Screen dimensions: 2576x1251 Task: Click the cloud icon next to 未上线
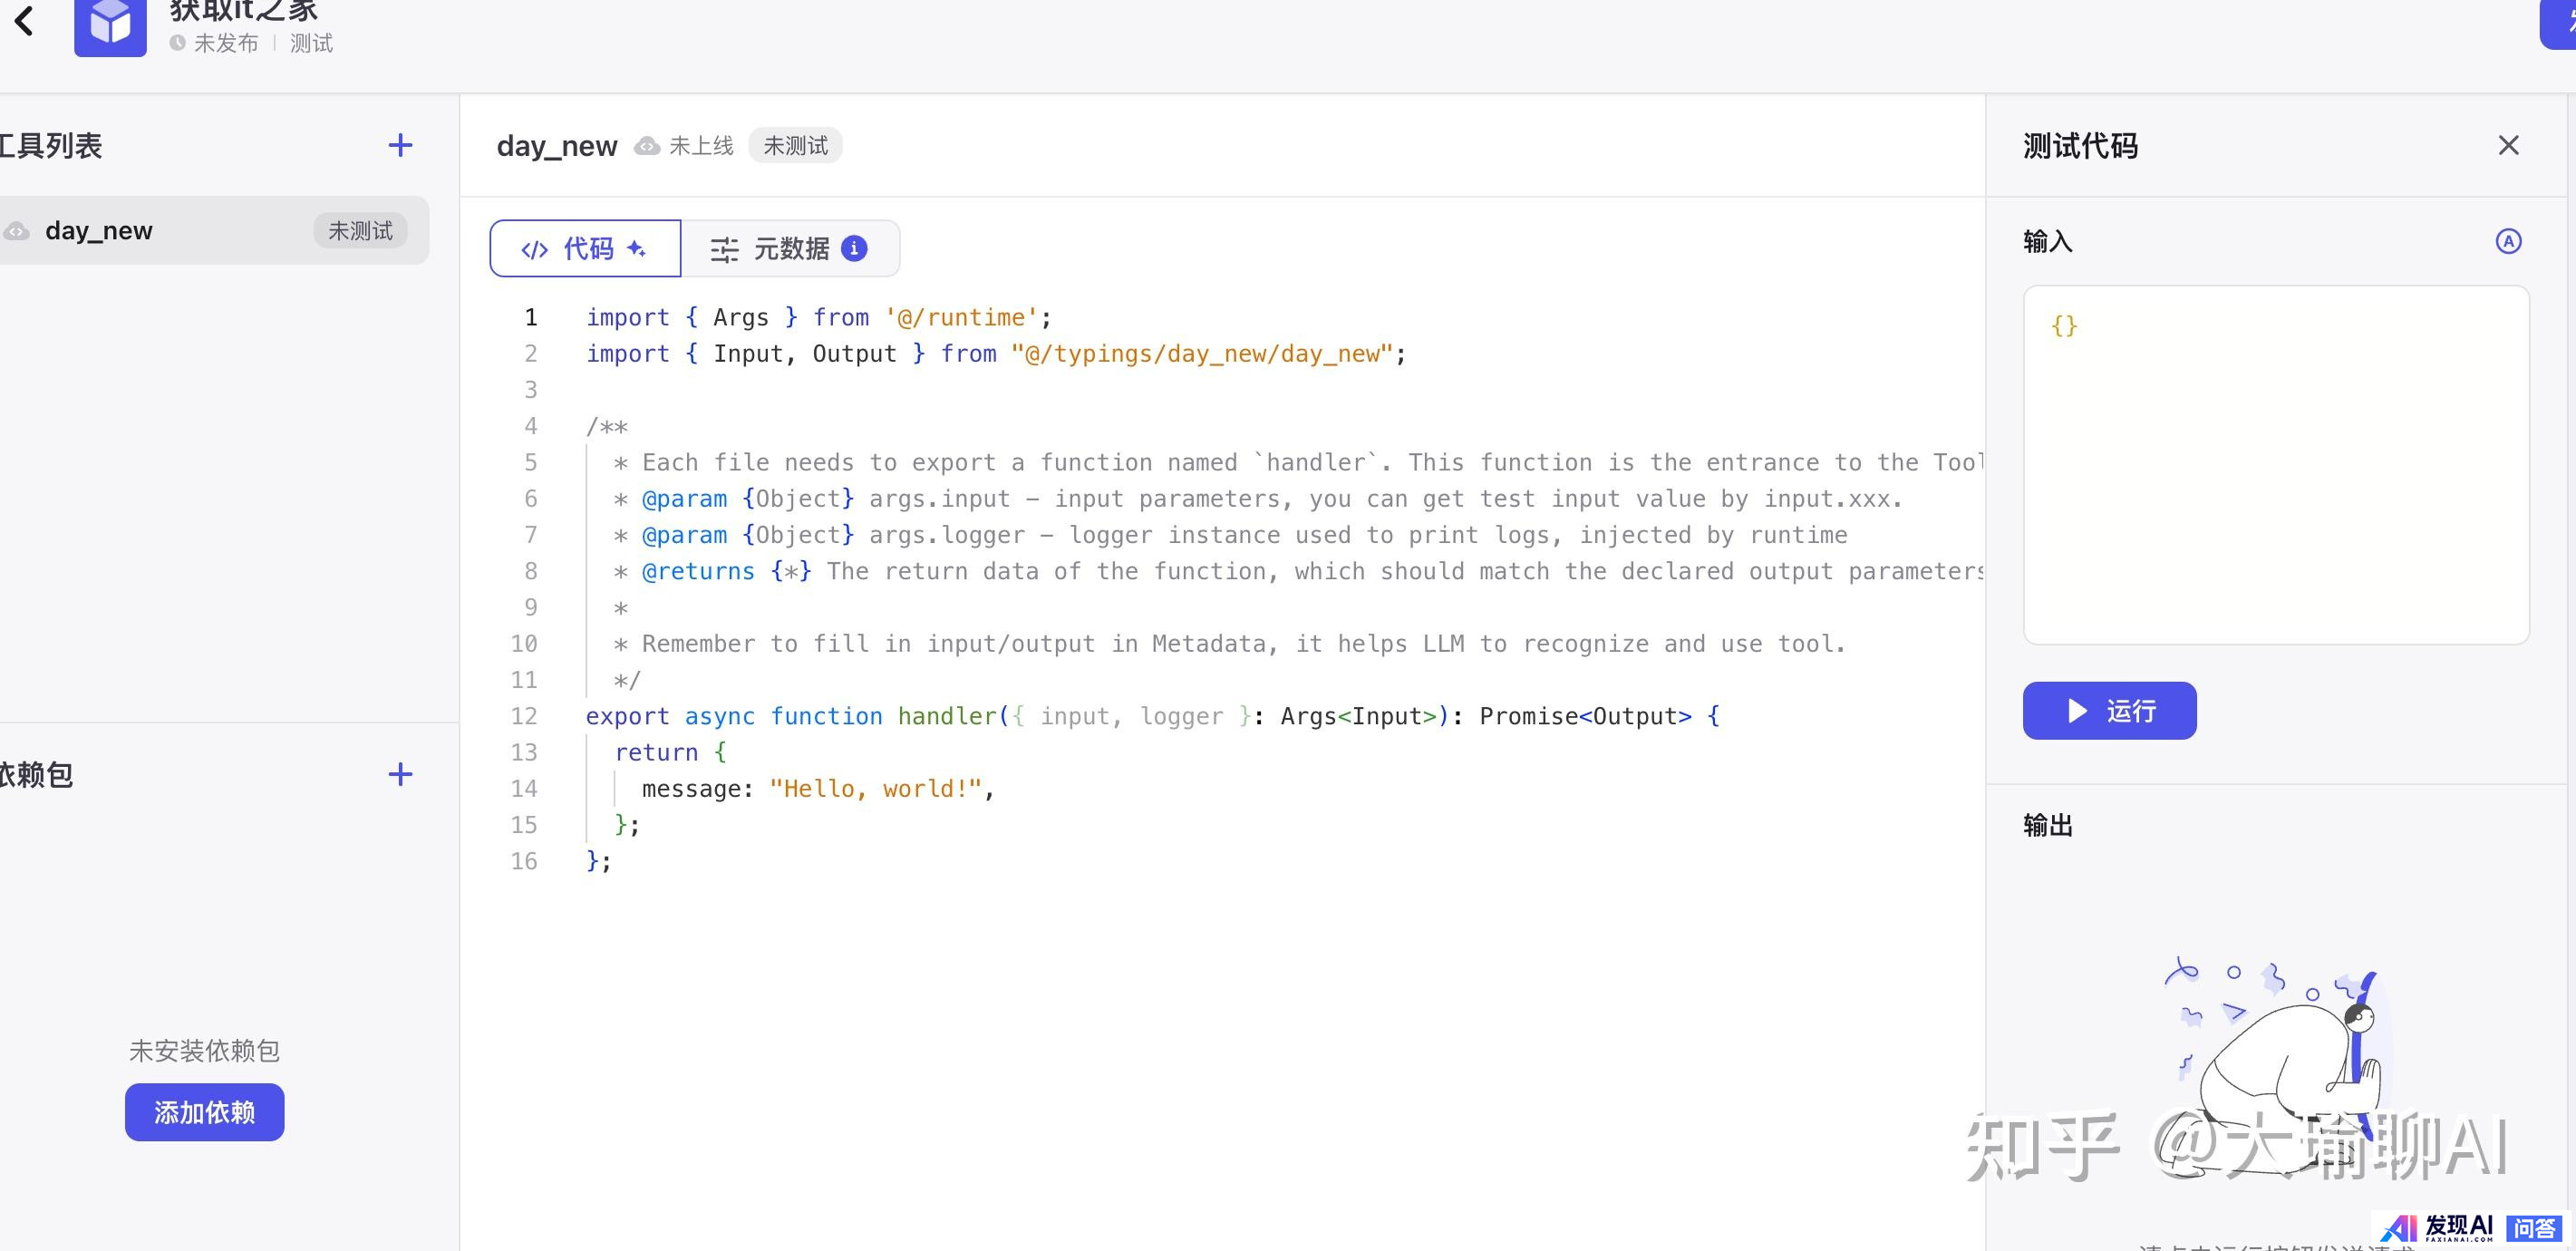648,146
